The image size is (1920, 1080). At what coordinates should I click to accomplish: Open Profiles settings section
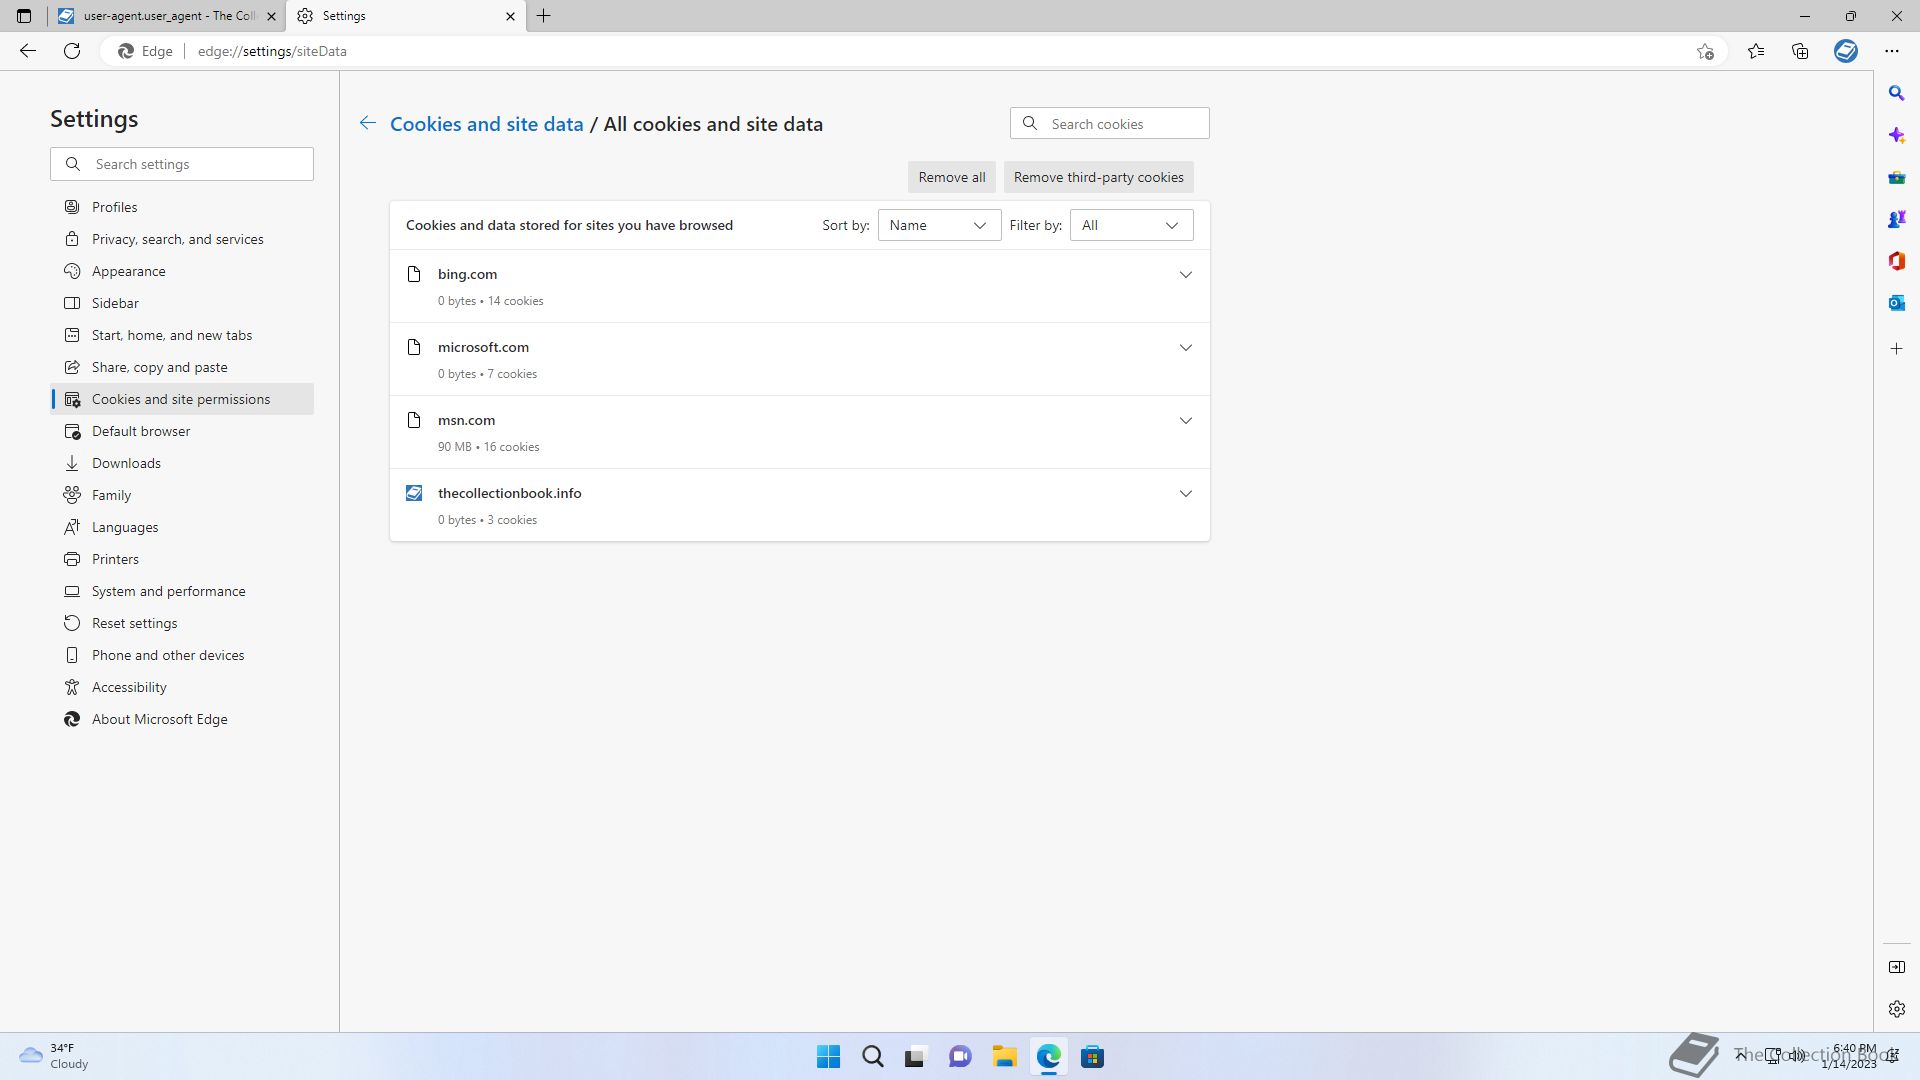182,207
